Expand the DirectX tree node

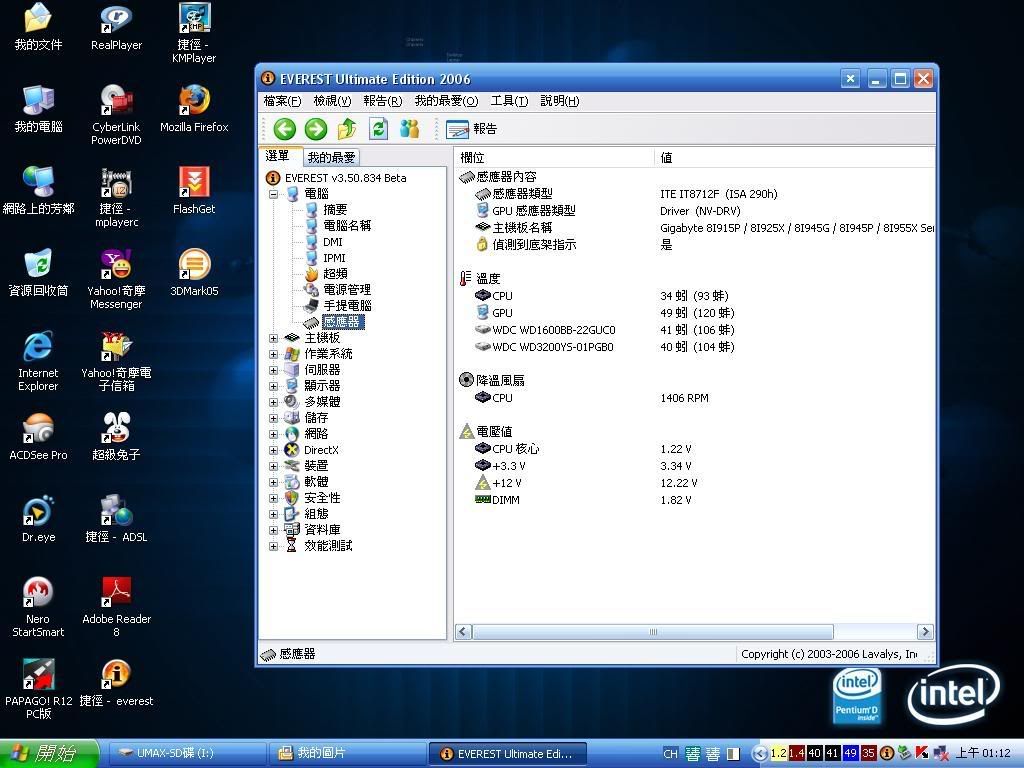tap(273, 450)
